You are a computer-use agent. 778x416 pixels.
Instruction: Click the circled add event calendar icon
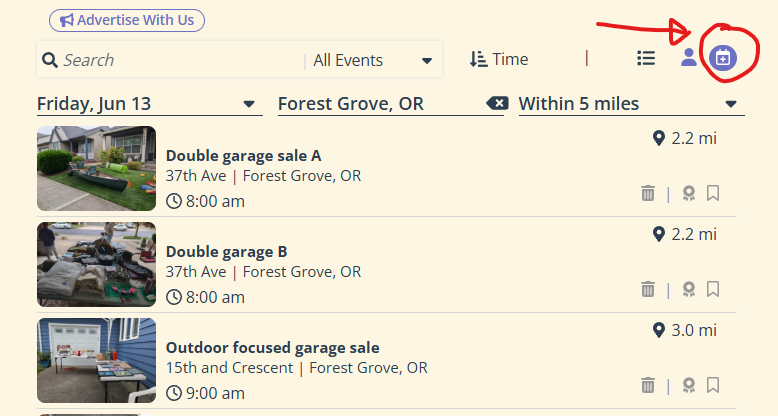click(x=722, y=58)
